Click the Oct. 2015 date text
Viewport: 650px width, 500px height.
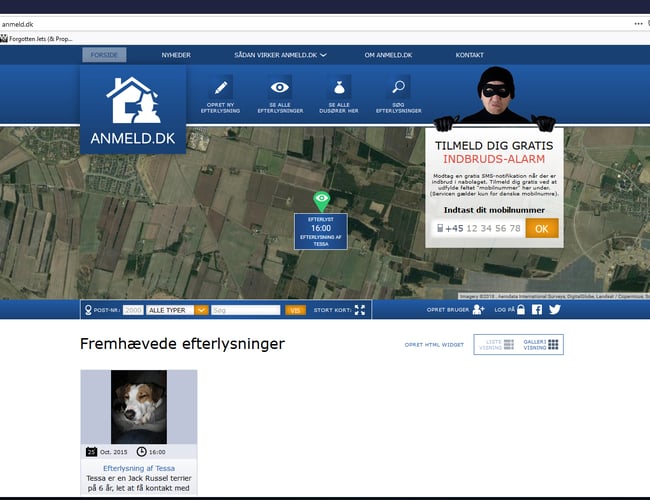click(114, 452)
